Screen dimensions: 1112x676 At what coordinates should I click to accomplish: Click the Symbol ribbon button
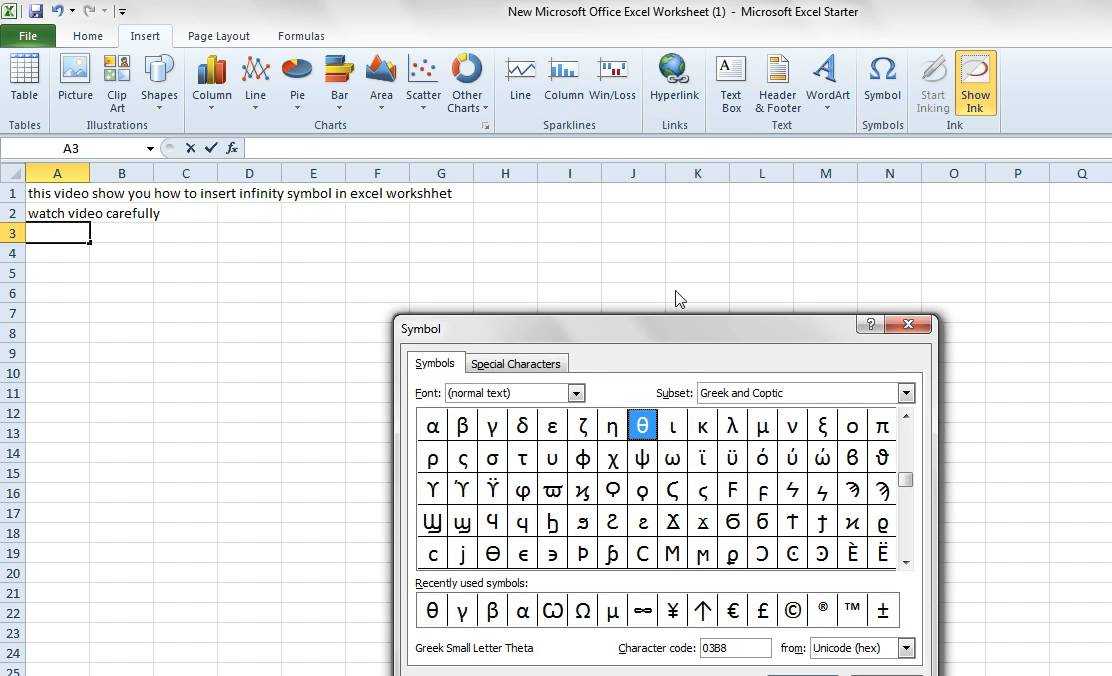pos(882,78)
